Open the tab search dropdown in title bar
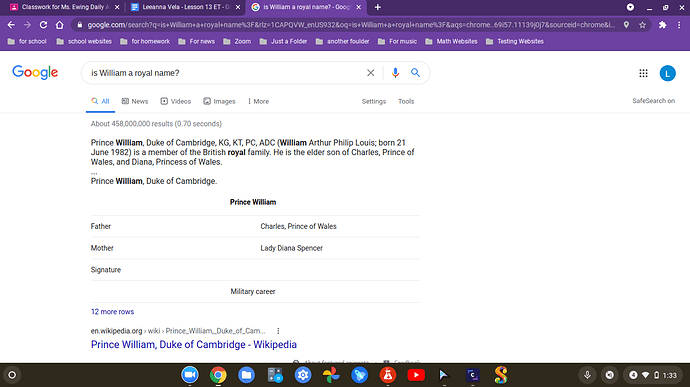The image size is (690, 387). [630, 7]
